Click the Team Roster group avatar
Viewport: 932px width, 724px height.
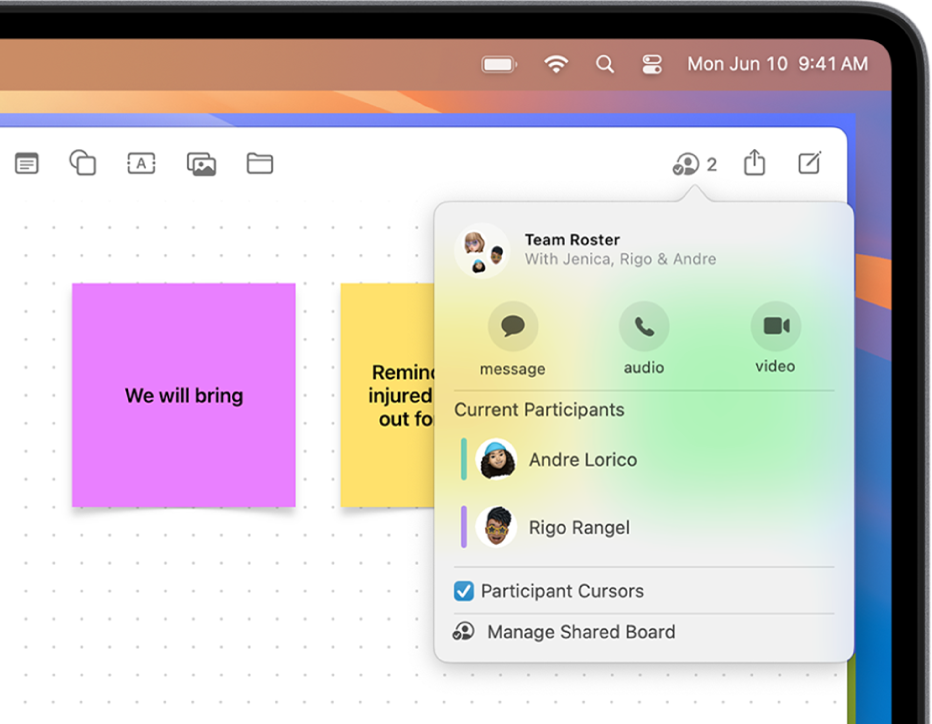483,249
